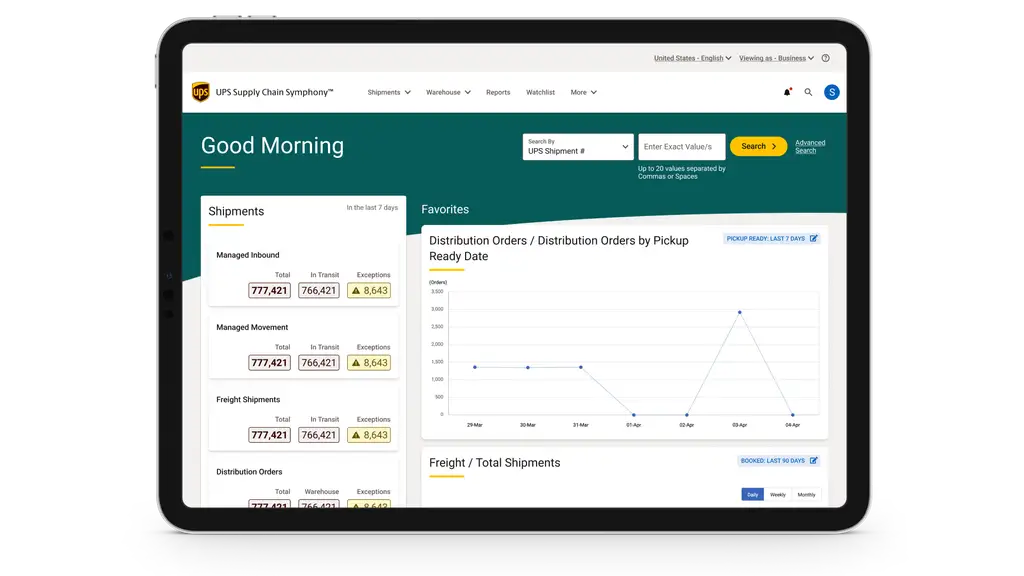Click Managed Inbound exceptions warning badge

pyautogui.click(x=369, y=291)
